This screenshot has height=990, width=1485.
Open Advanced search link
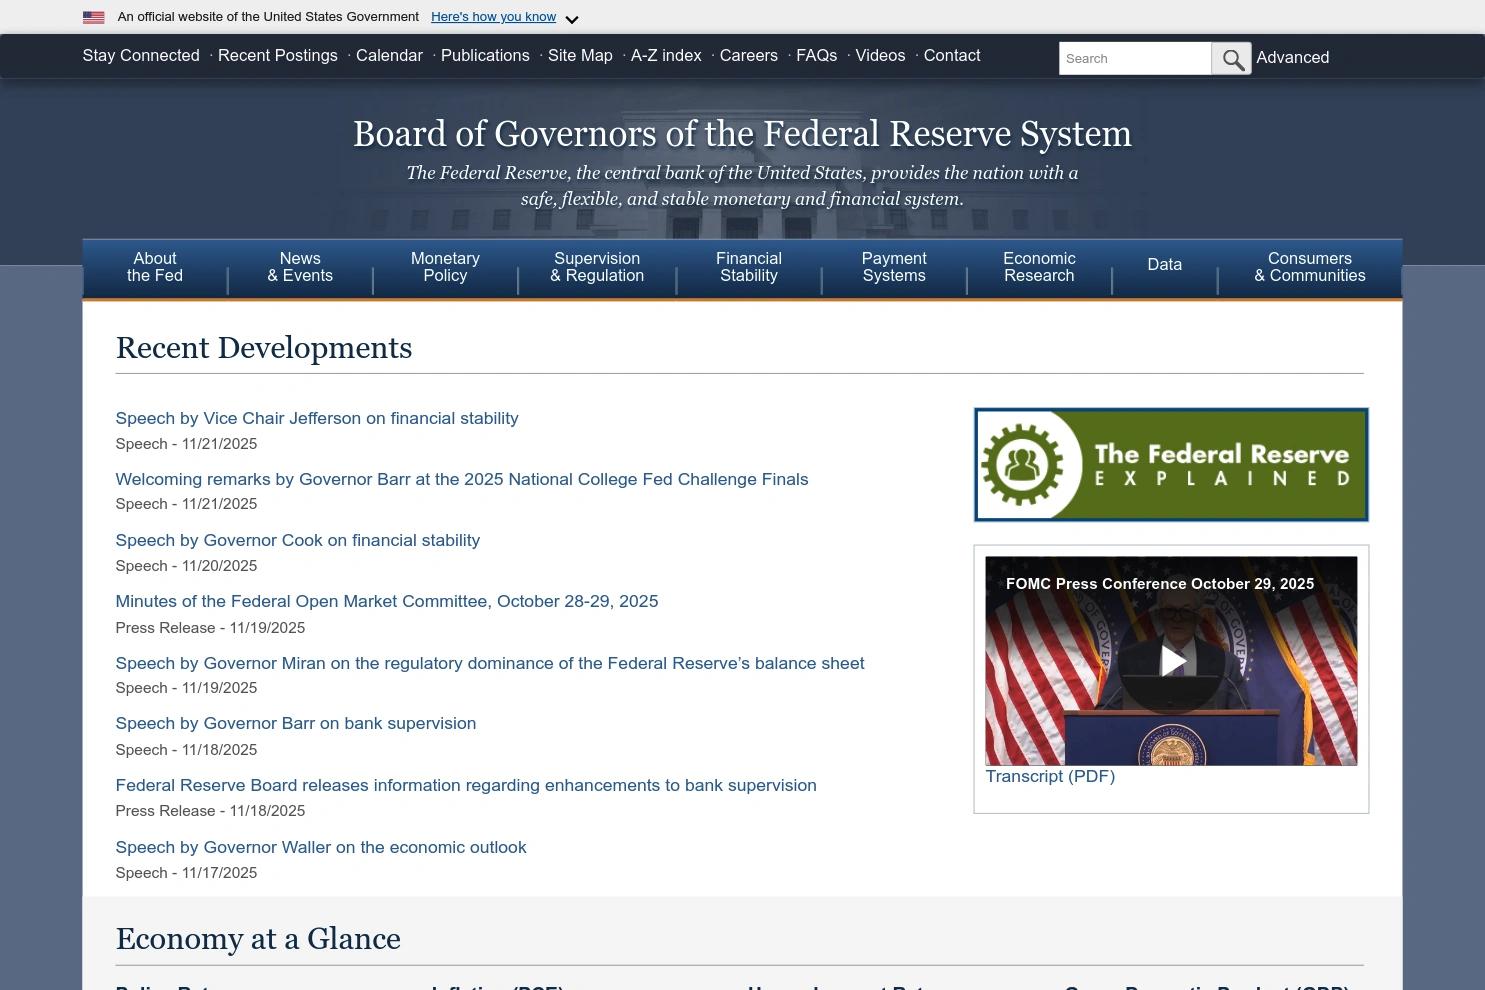coord(1292,58)
